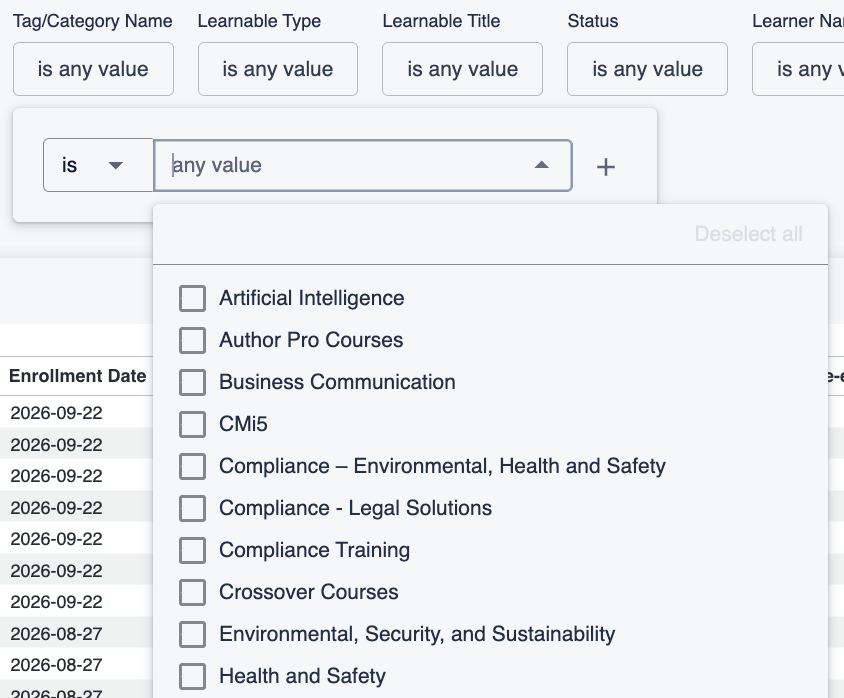Select the Crossover Courses checkbox
This screenshot has width=844, height=698.
point(192,592)
